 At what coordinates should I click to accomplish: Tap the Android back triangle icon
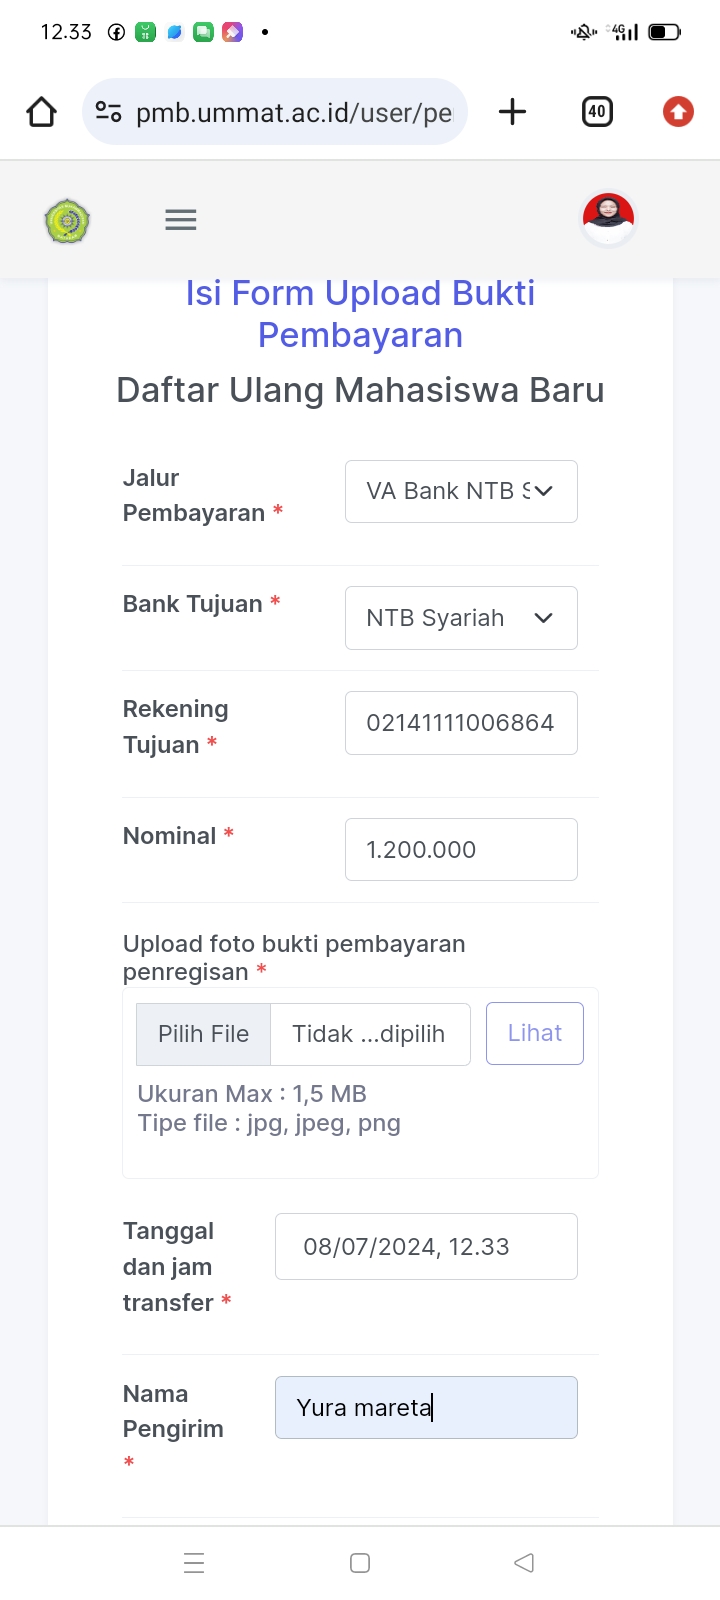(x=524, y=1563)
